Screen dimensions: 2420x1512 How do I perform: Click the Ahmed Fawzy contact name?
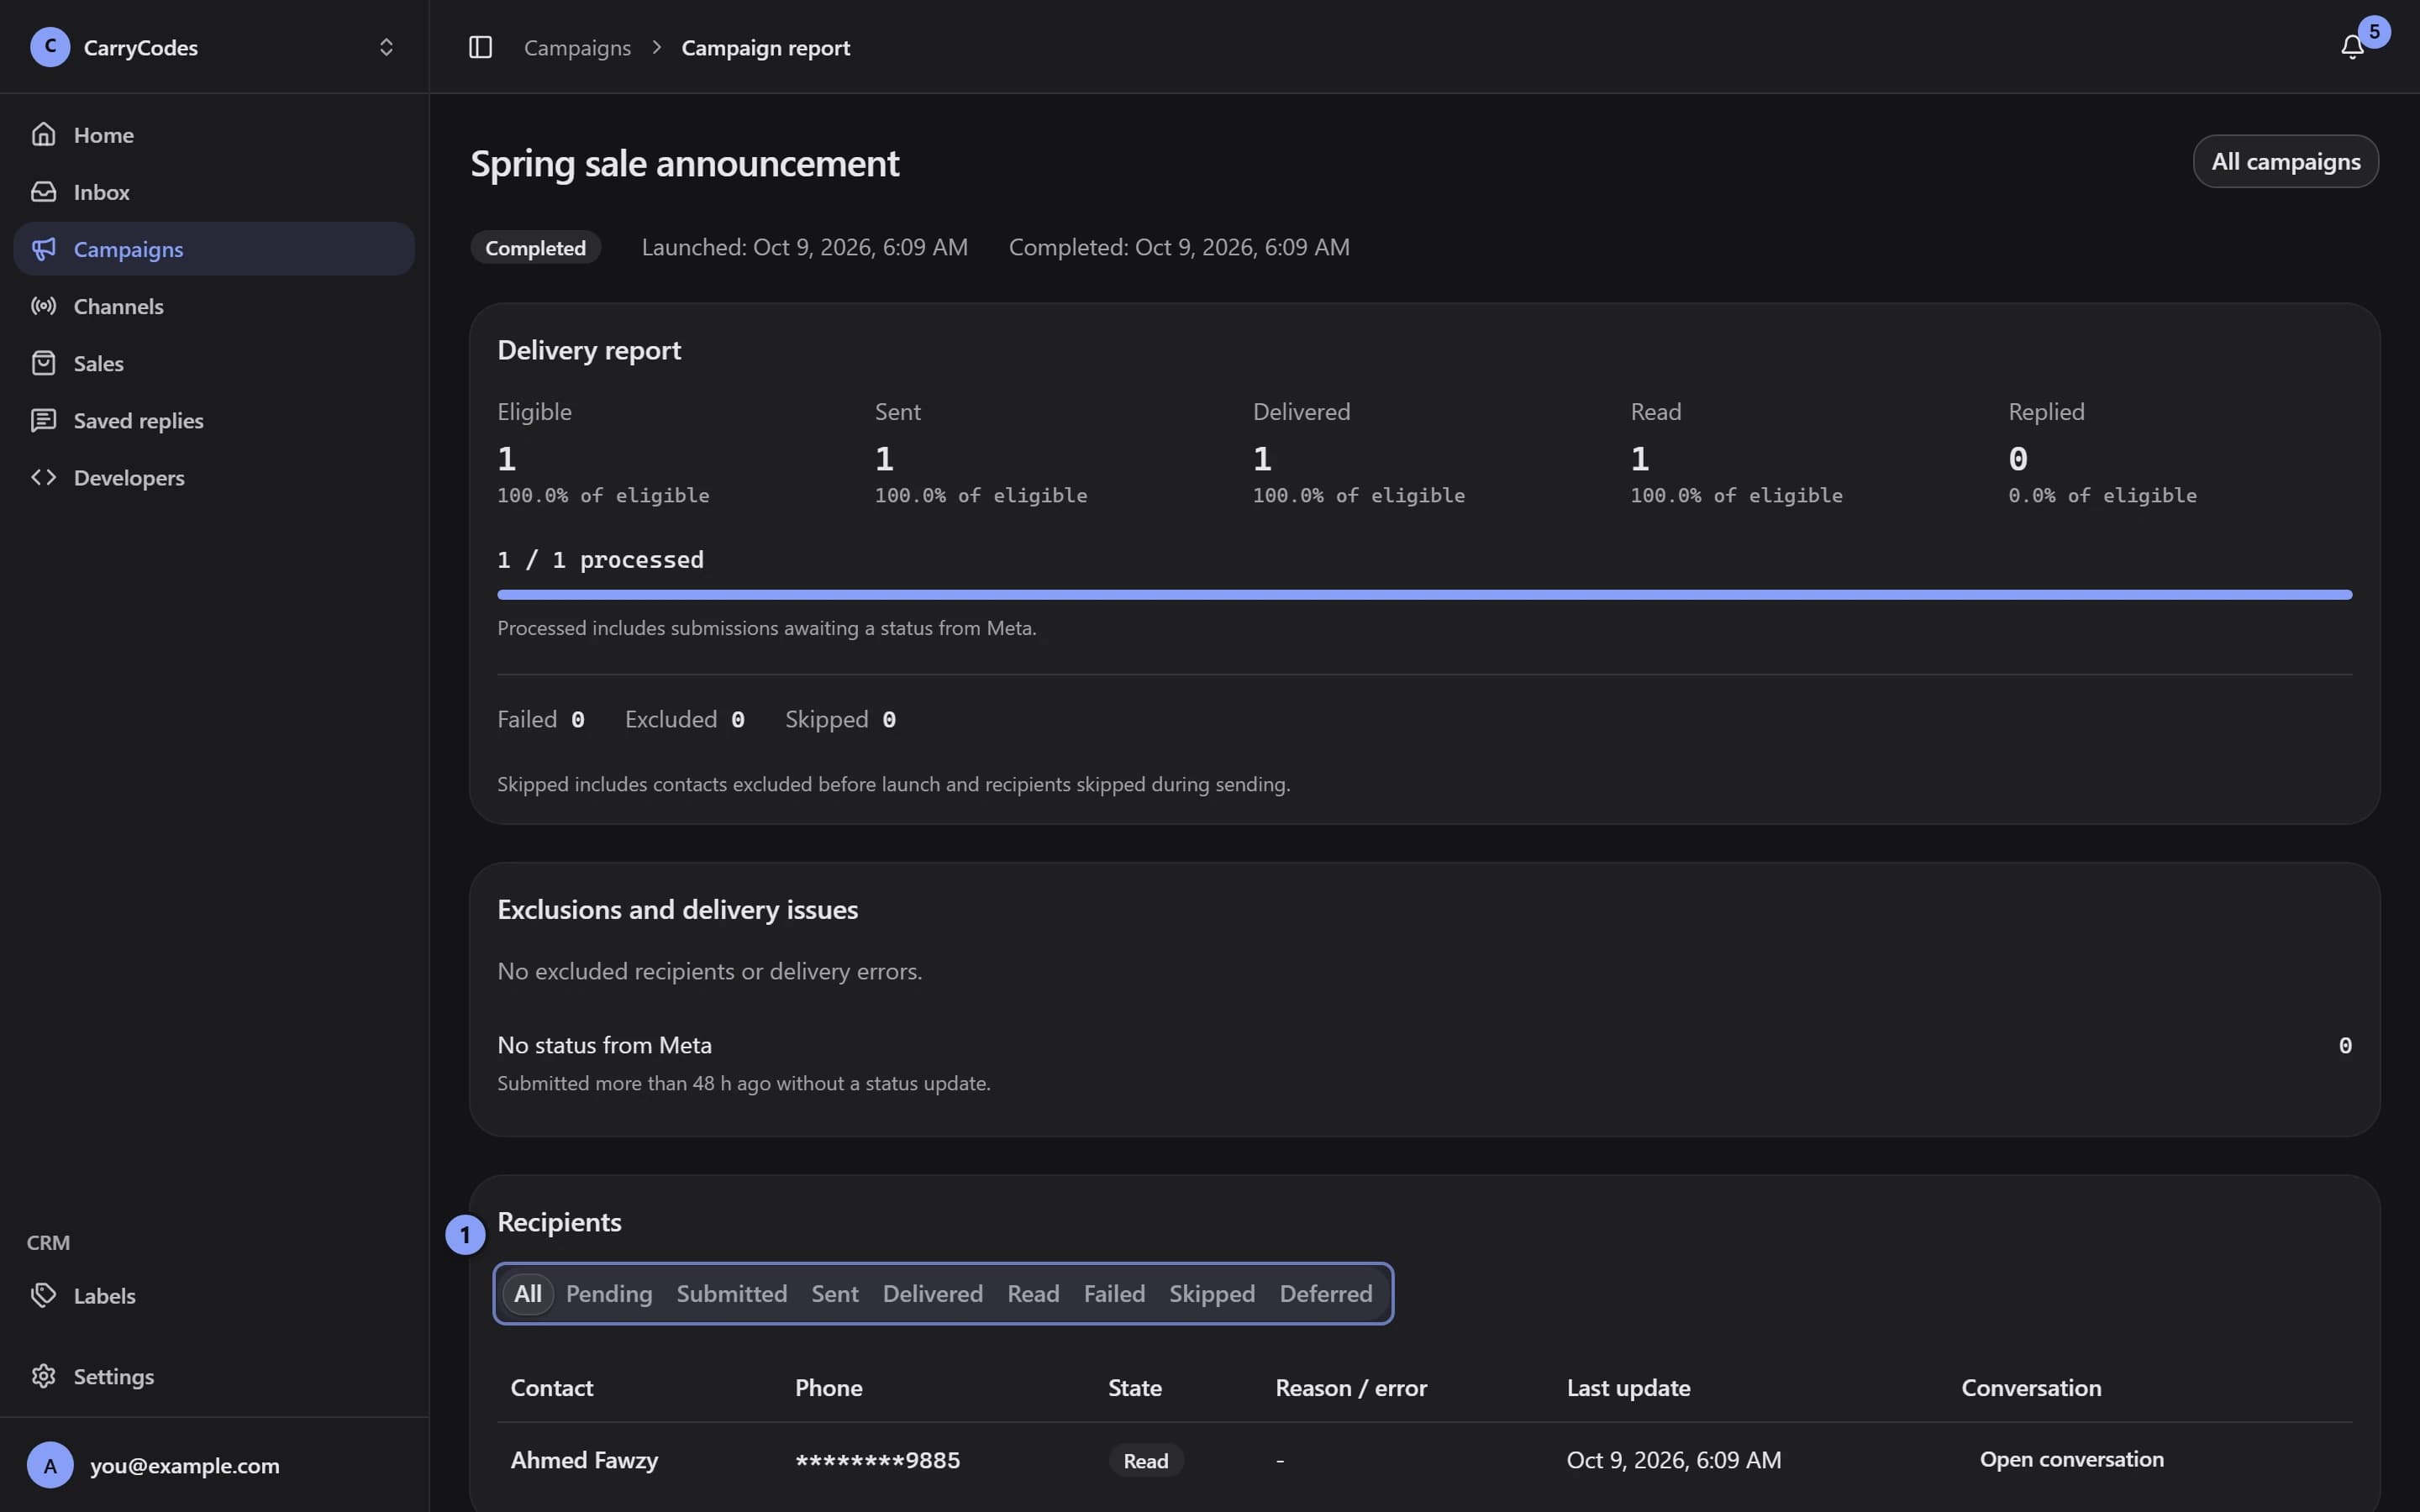click(x=584, y=1459)
